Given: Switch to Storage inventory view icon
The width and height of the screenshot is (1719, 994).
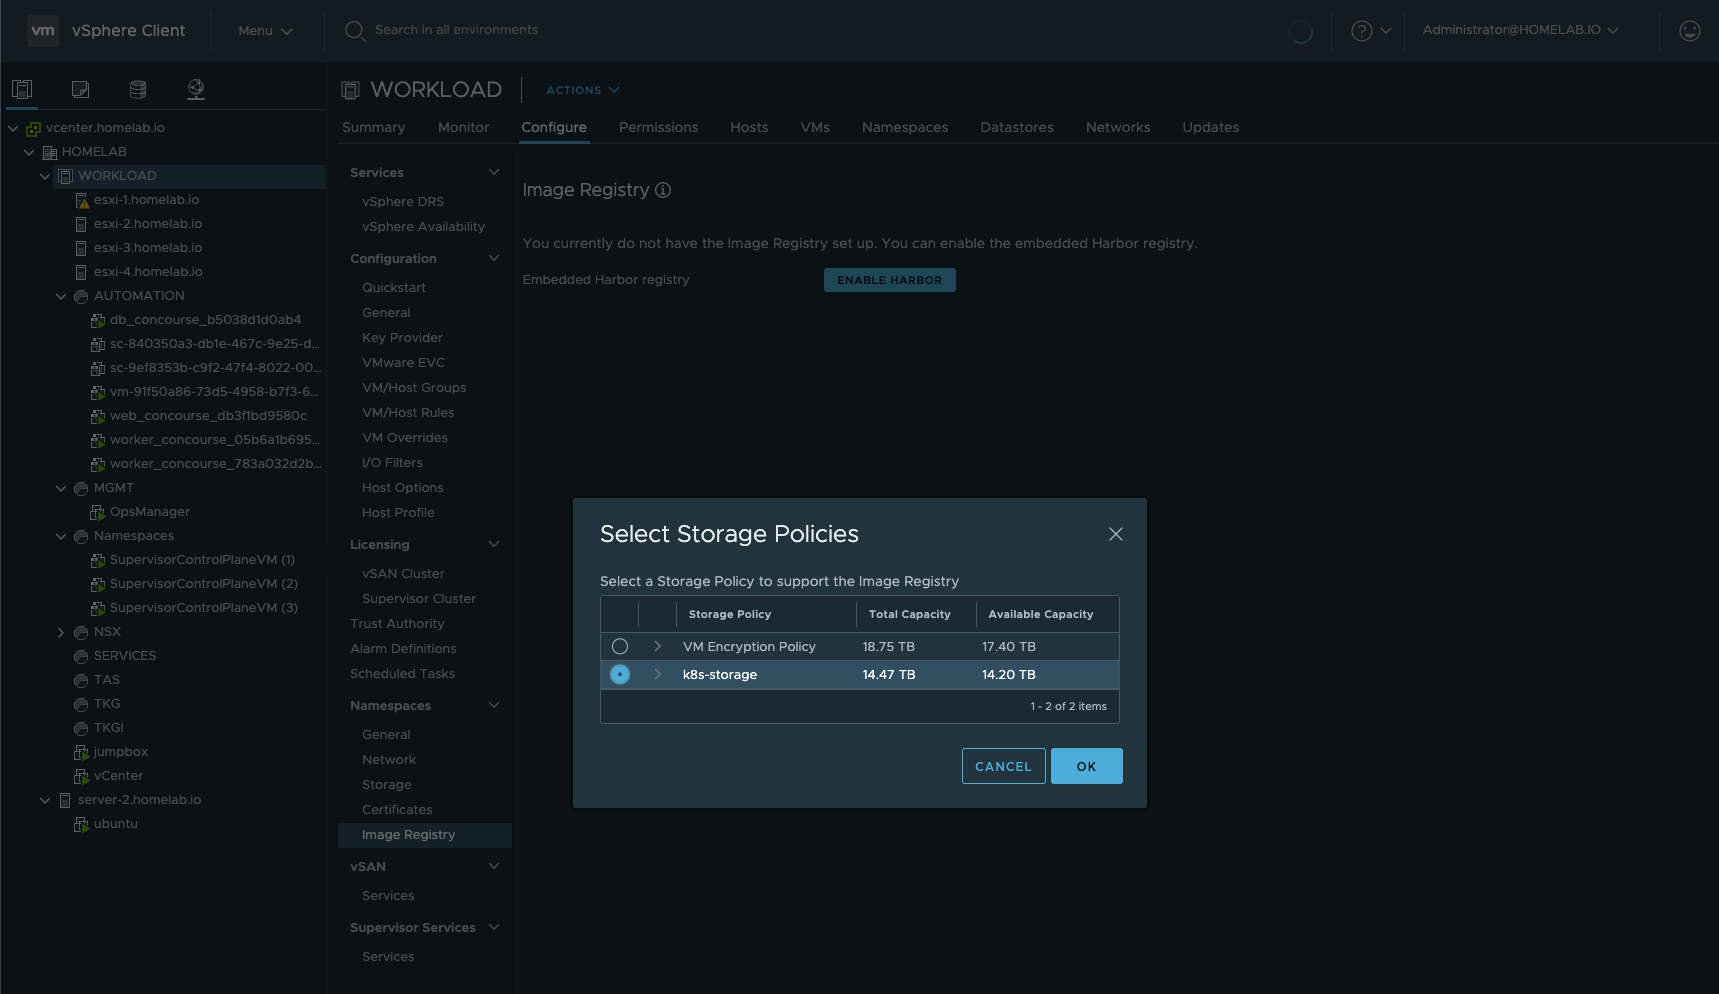Looking at the screenshot, I should pyautogui.click(x=138, y=89).
